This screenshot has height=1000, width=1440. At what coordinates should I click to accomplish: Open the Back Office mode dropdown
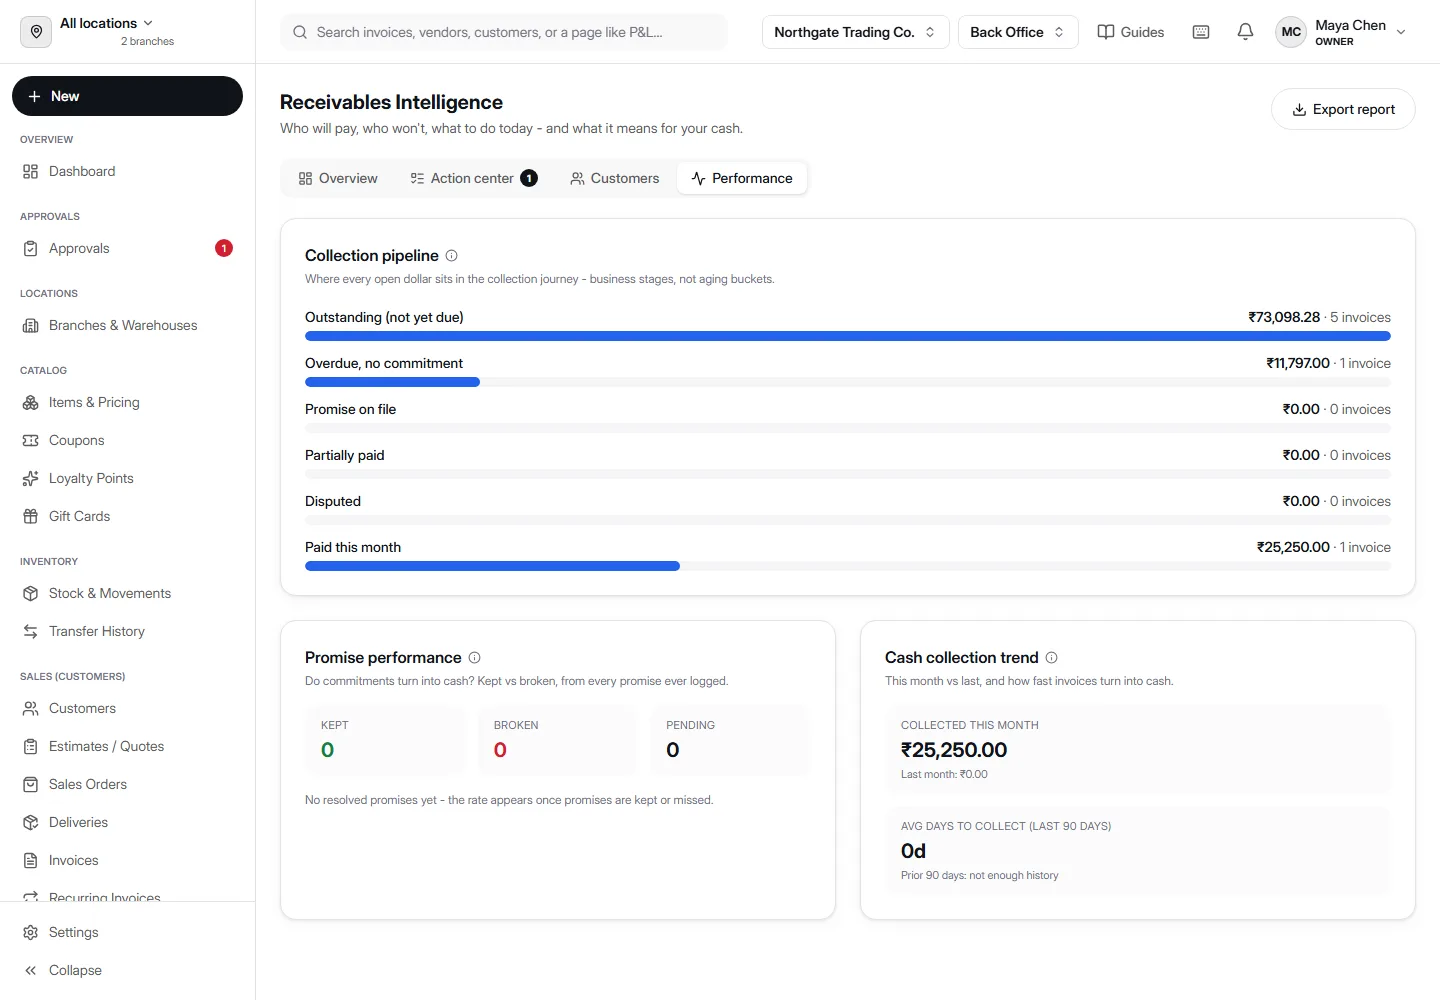point(1018,32)
